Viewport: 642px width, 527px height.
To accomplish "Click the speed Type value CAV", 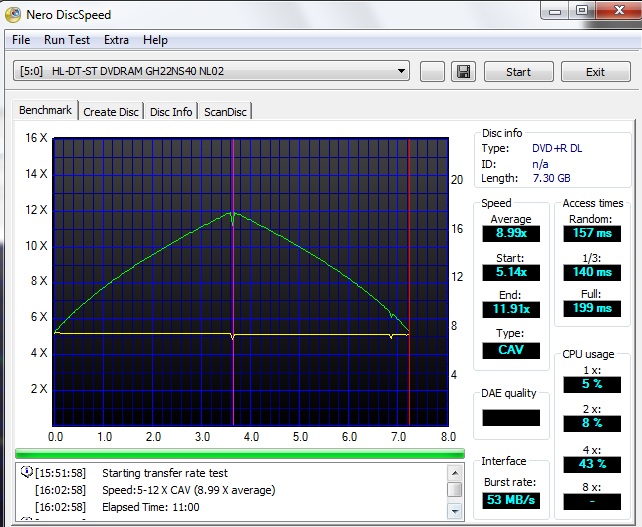I will click(x=511, y=351).
